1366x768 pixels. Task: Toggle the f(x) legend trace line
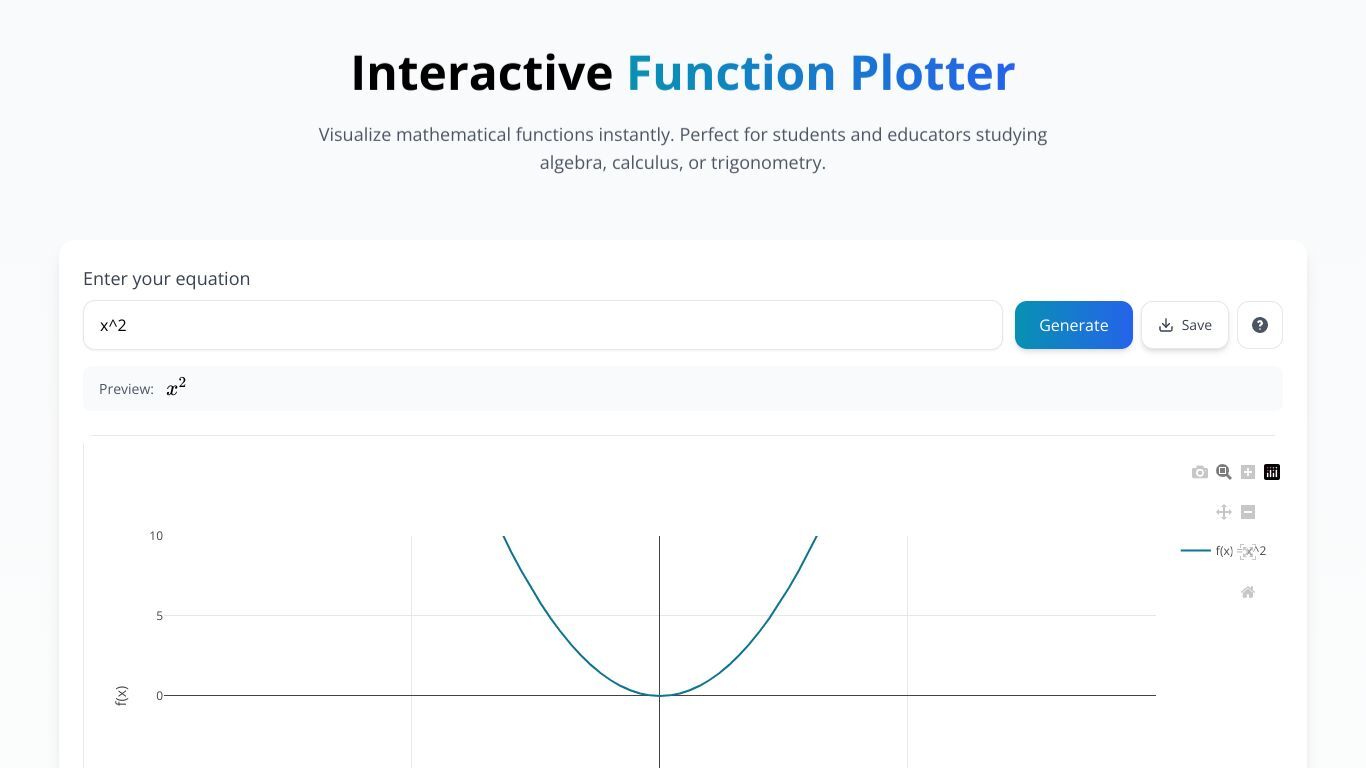coord(1196,551)
